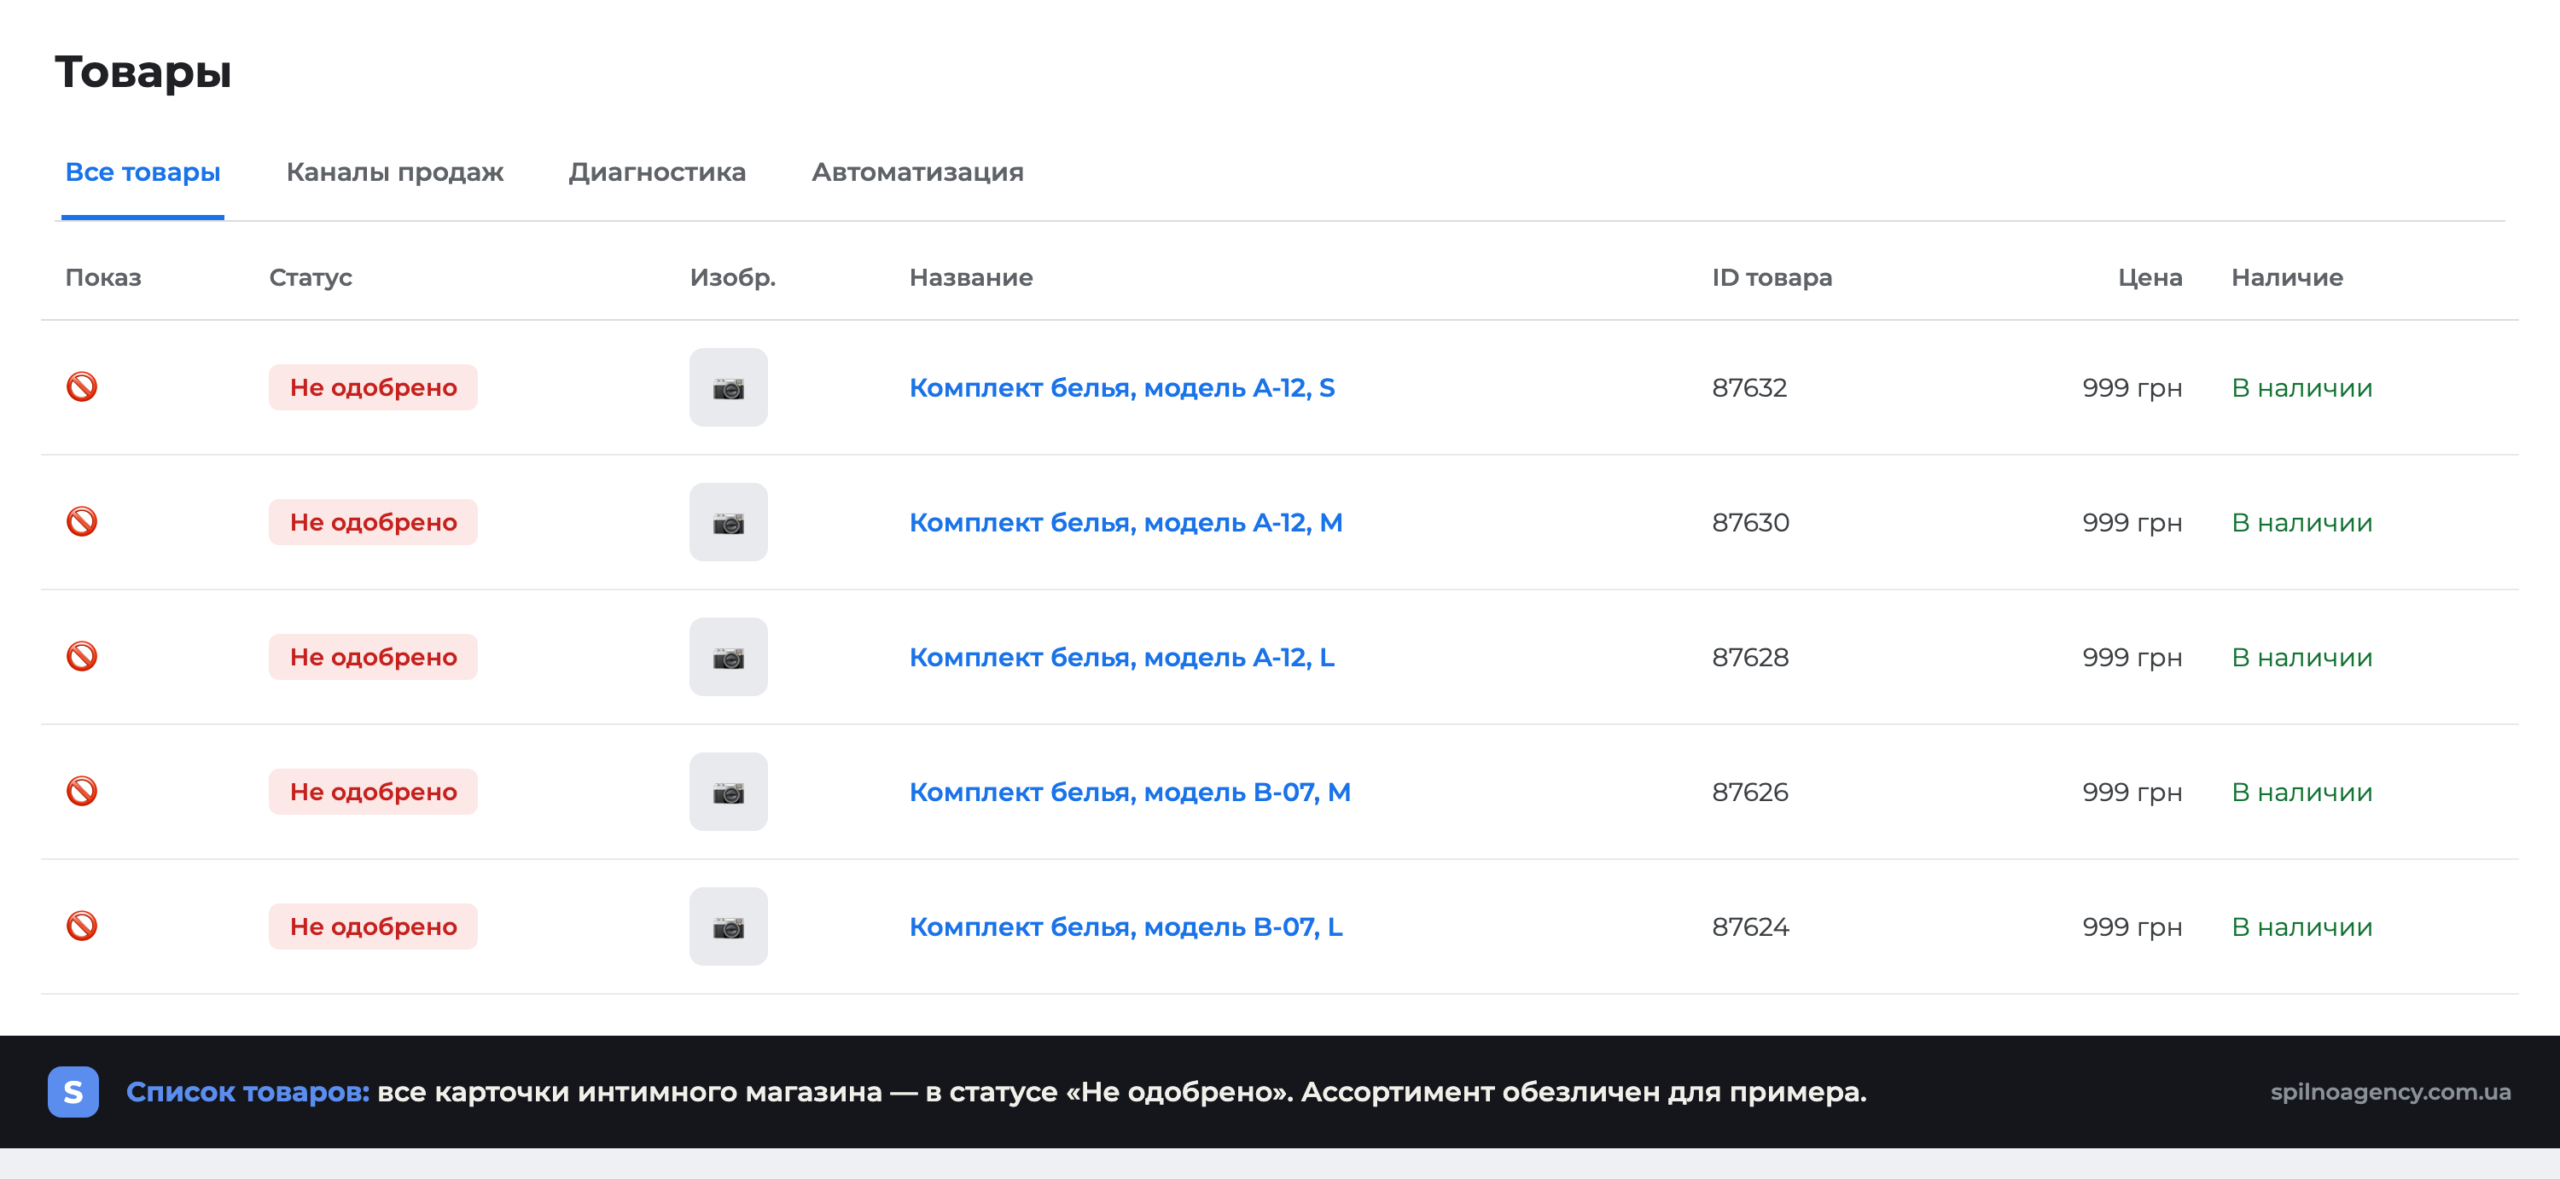Open the image placeholder for product 87632

point(728,387)
